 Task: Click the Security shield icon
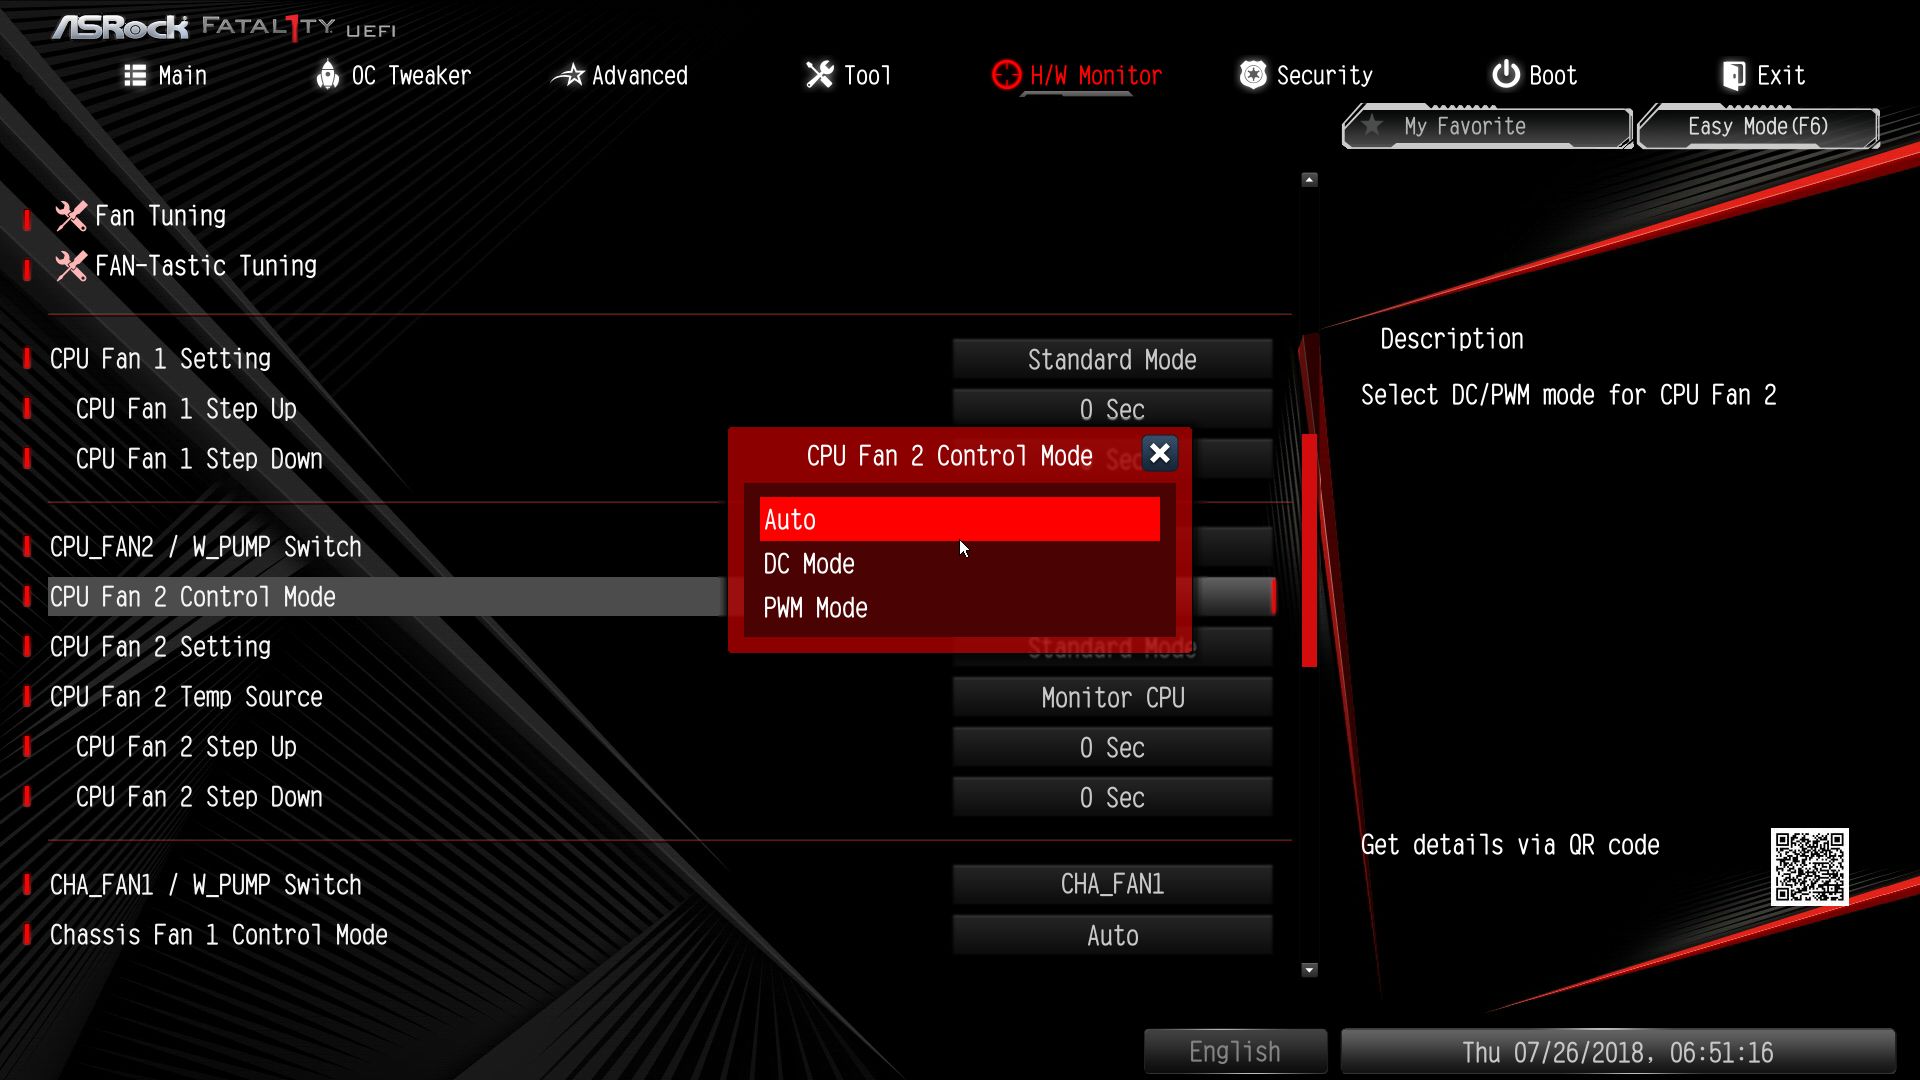1253,75
